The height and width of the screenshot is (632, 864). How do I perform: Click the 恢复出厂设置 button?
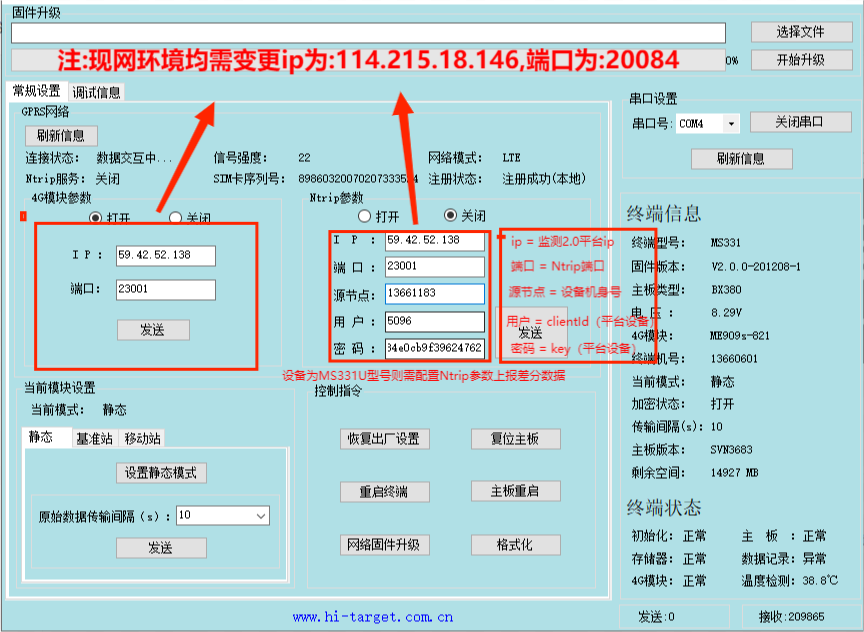click(x=382, y=439)
